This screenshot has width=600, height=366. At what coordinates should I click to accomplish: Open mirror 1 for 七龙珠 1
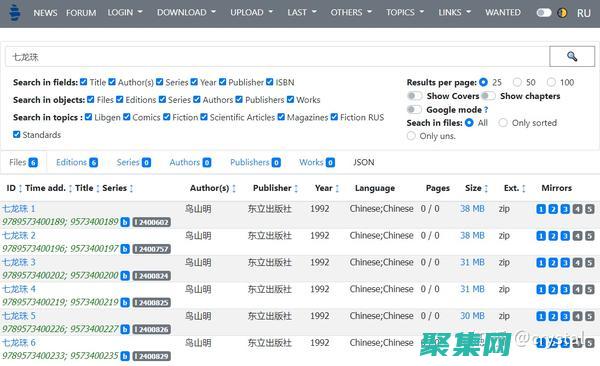[541, 209]
